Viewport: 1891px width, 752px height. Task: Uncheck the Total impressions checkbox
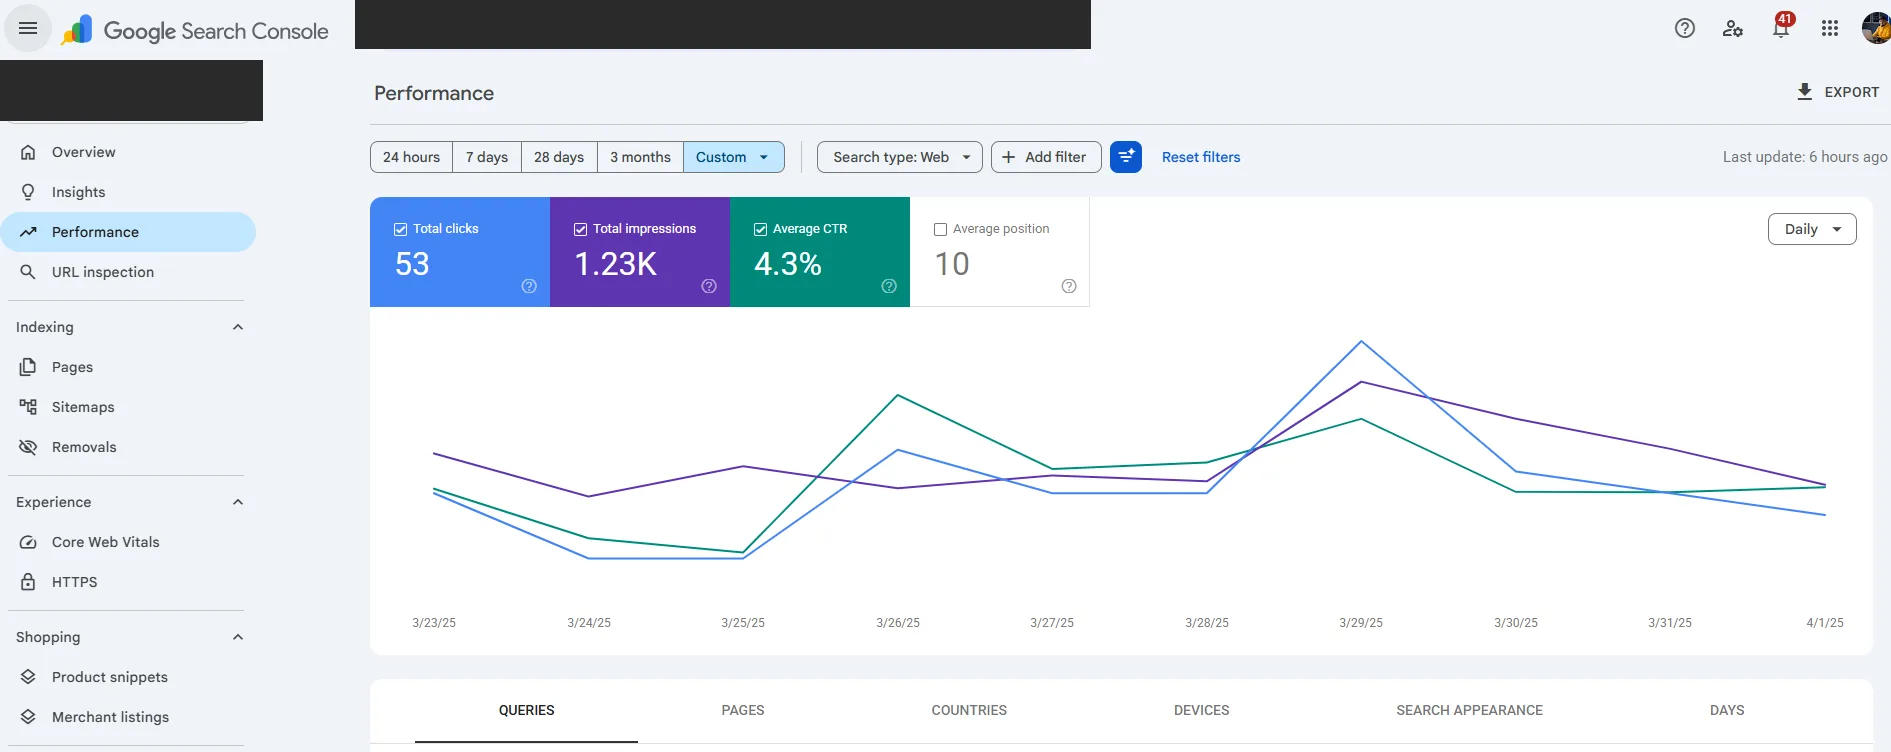[x=580, y=229]
